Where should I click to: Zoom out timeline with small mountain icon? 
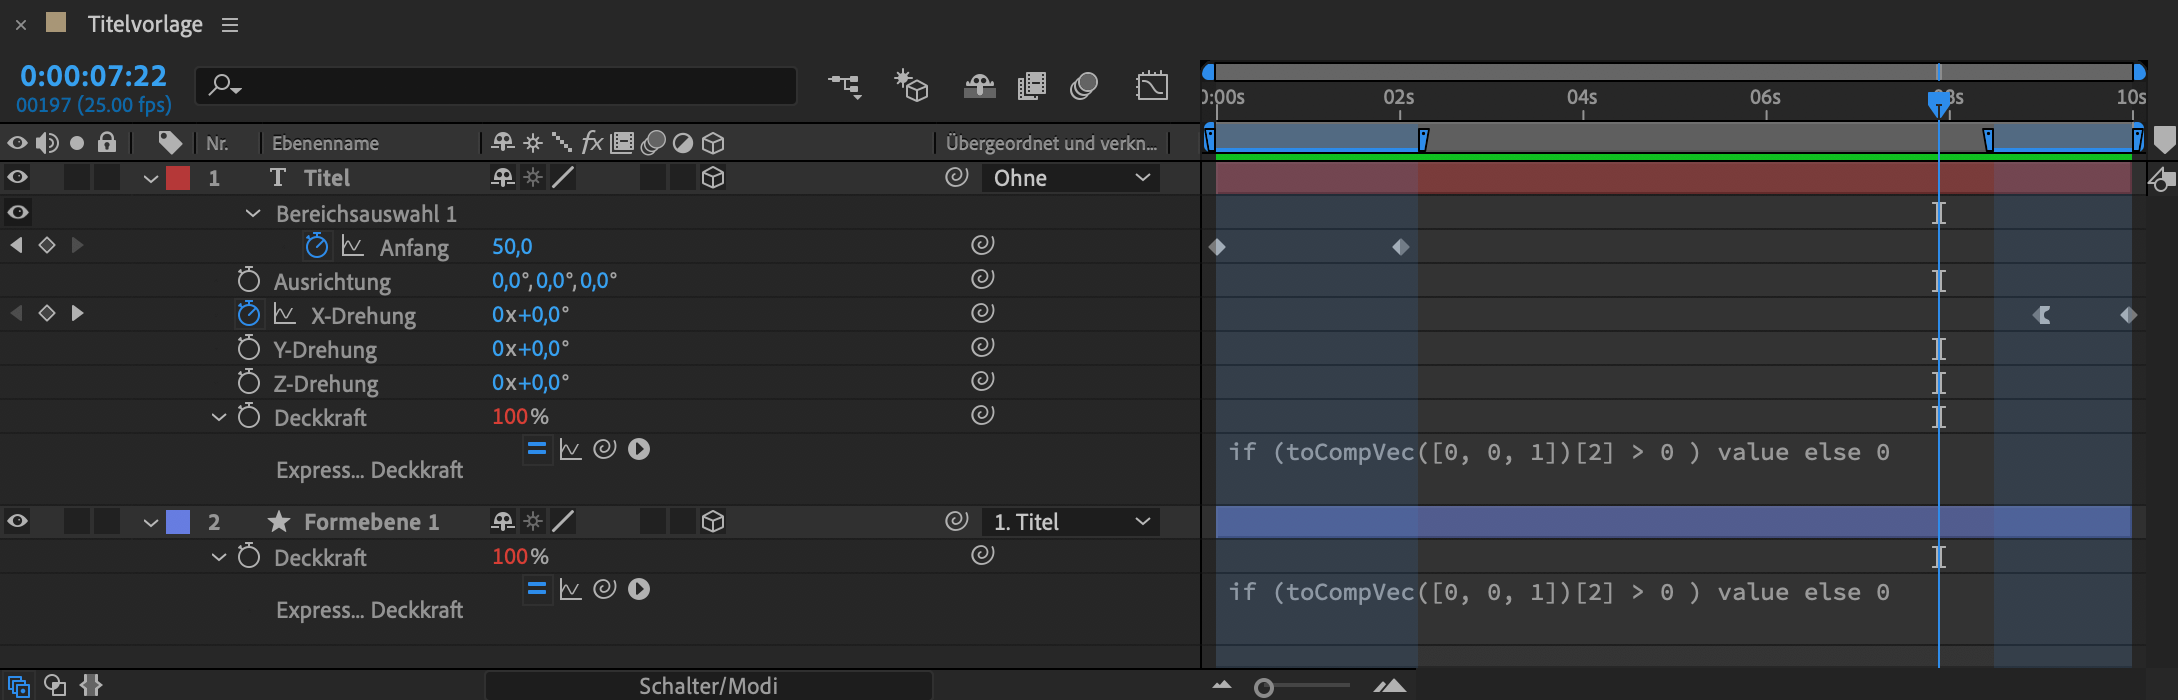1222,686
